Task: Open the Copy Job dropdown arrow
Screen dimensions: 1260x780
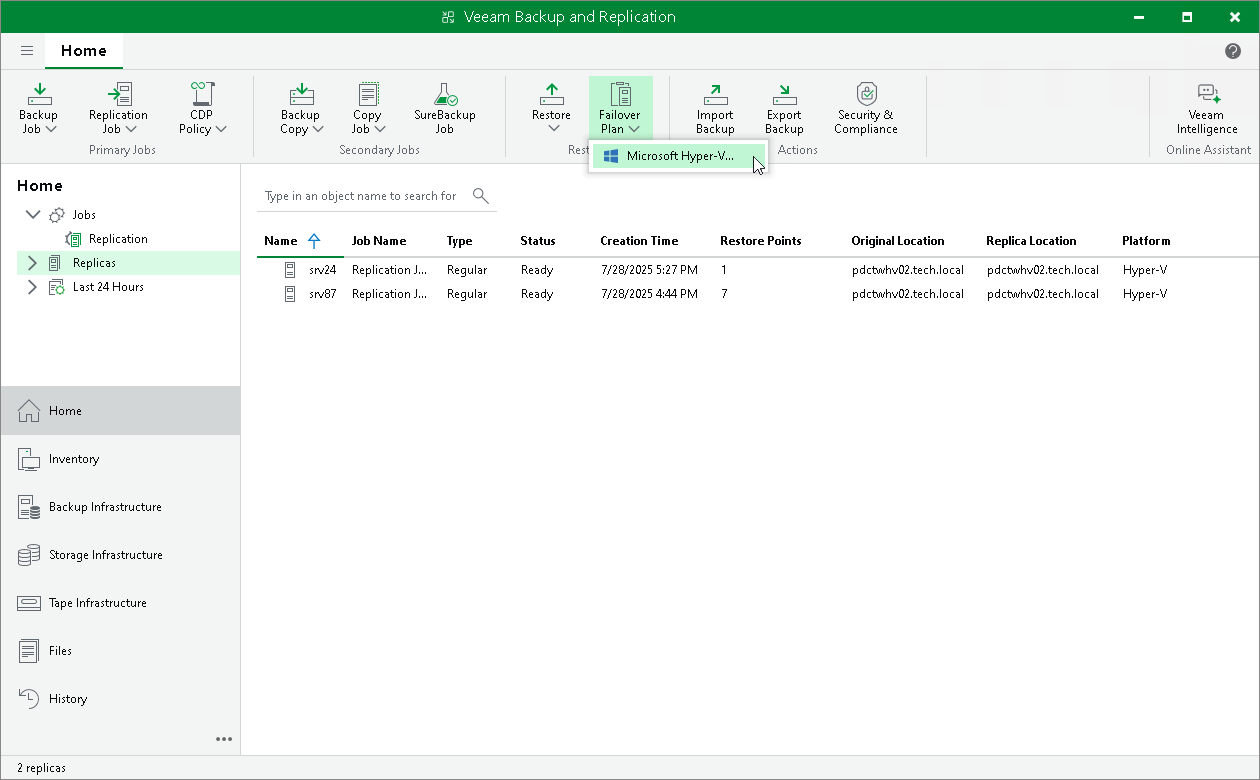Action: point(380,129)
